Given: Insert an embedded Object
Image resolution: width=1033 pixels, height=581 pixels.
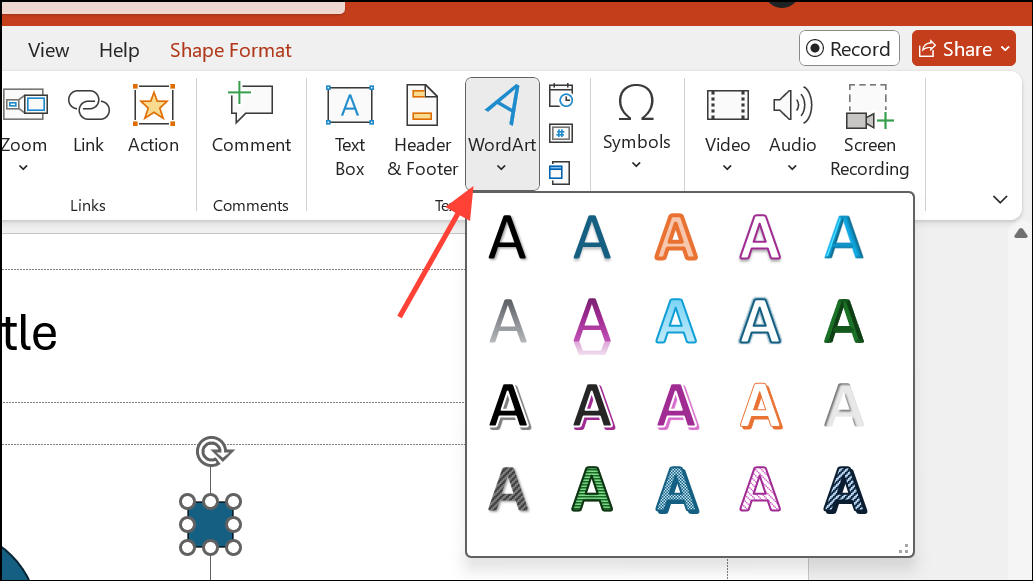Looking at the screenshot, I should 560,172.
